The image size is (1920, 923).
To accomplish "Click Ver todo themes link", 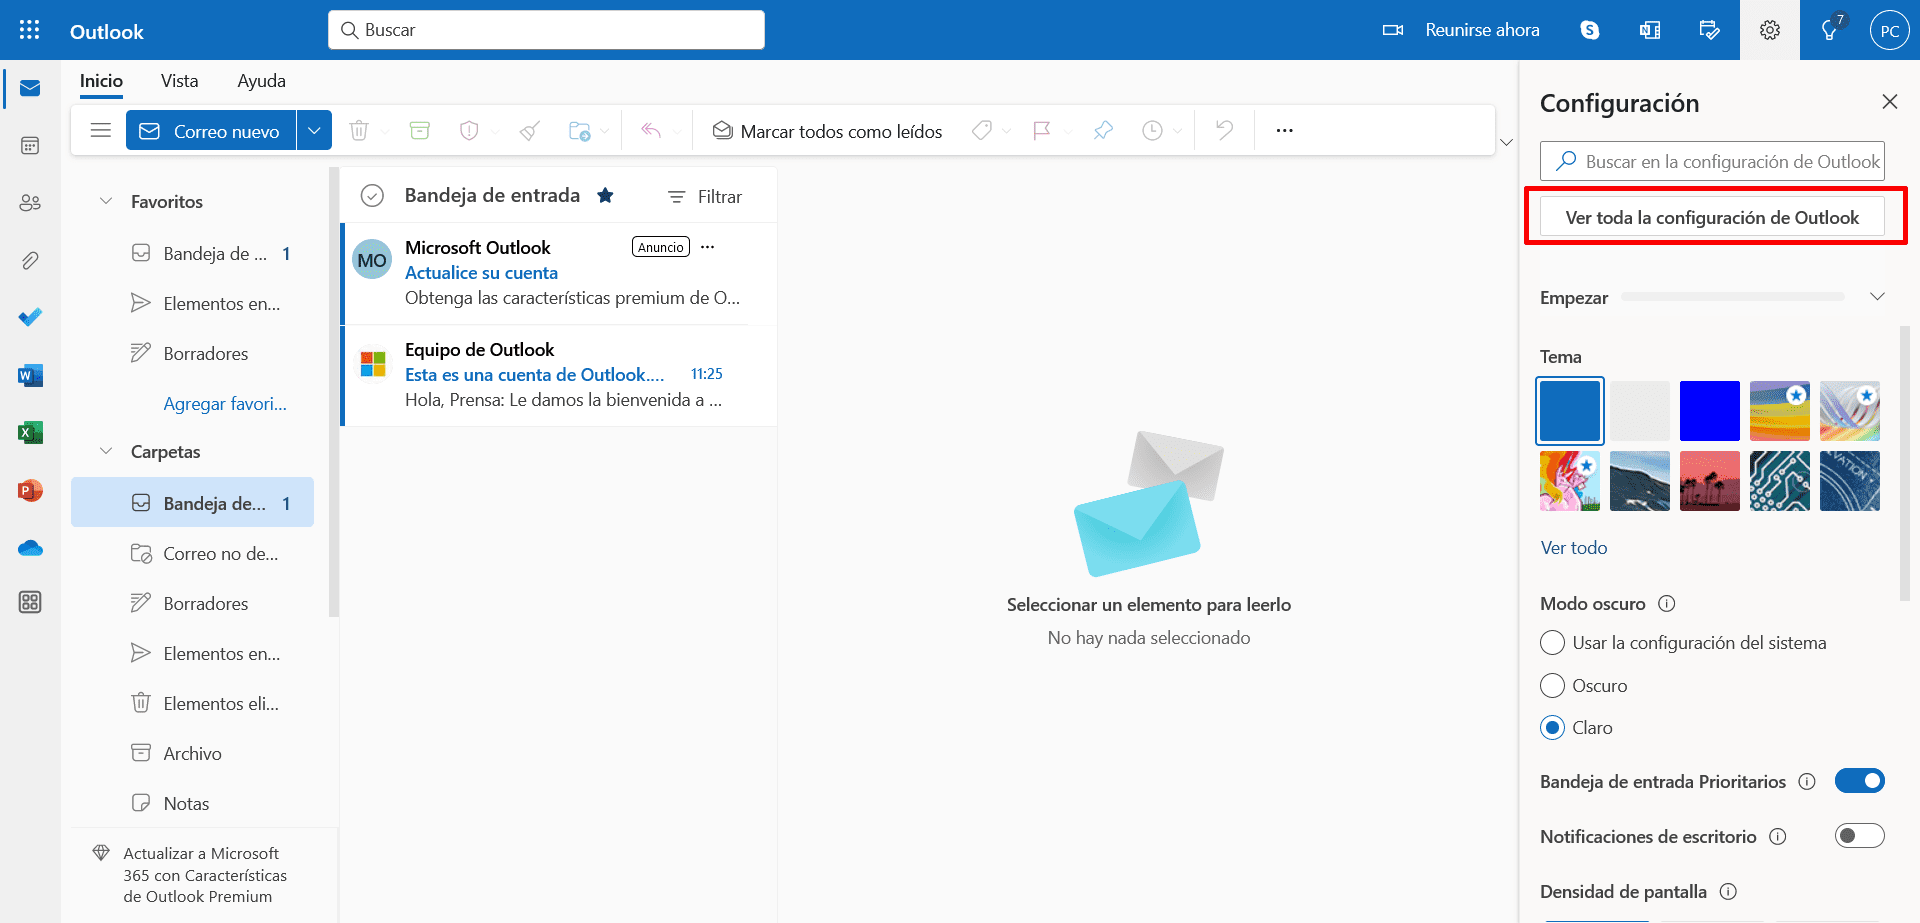I will 1574,548.
